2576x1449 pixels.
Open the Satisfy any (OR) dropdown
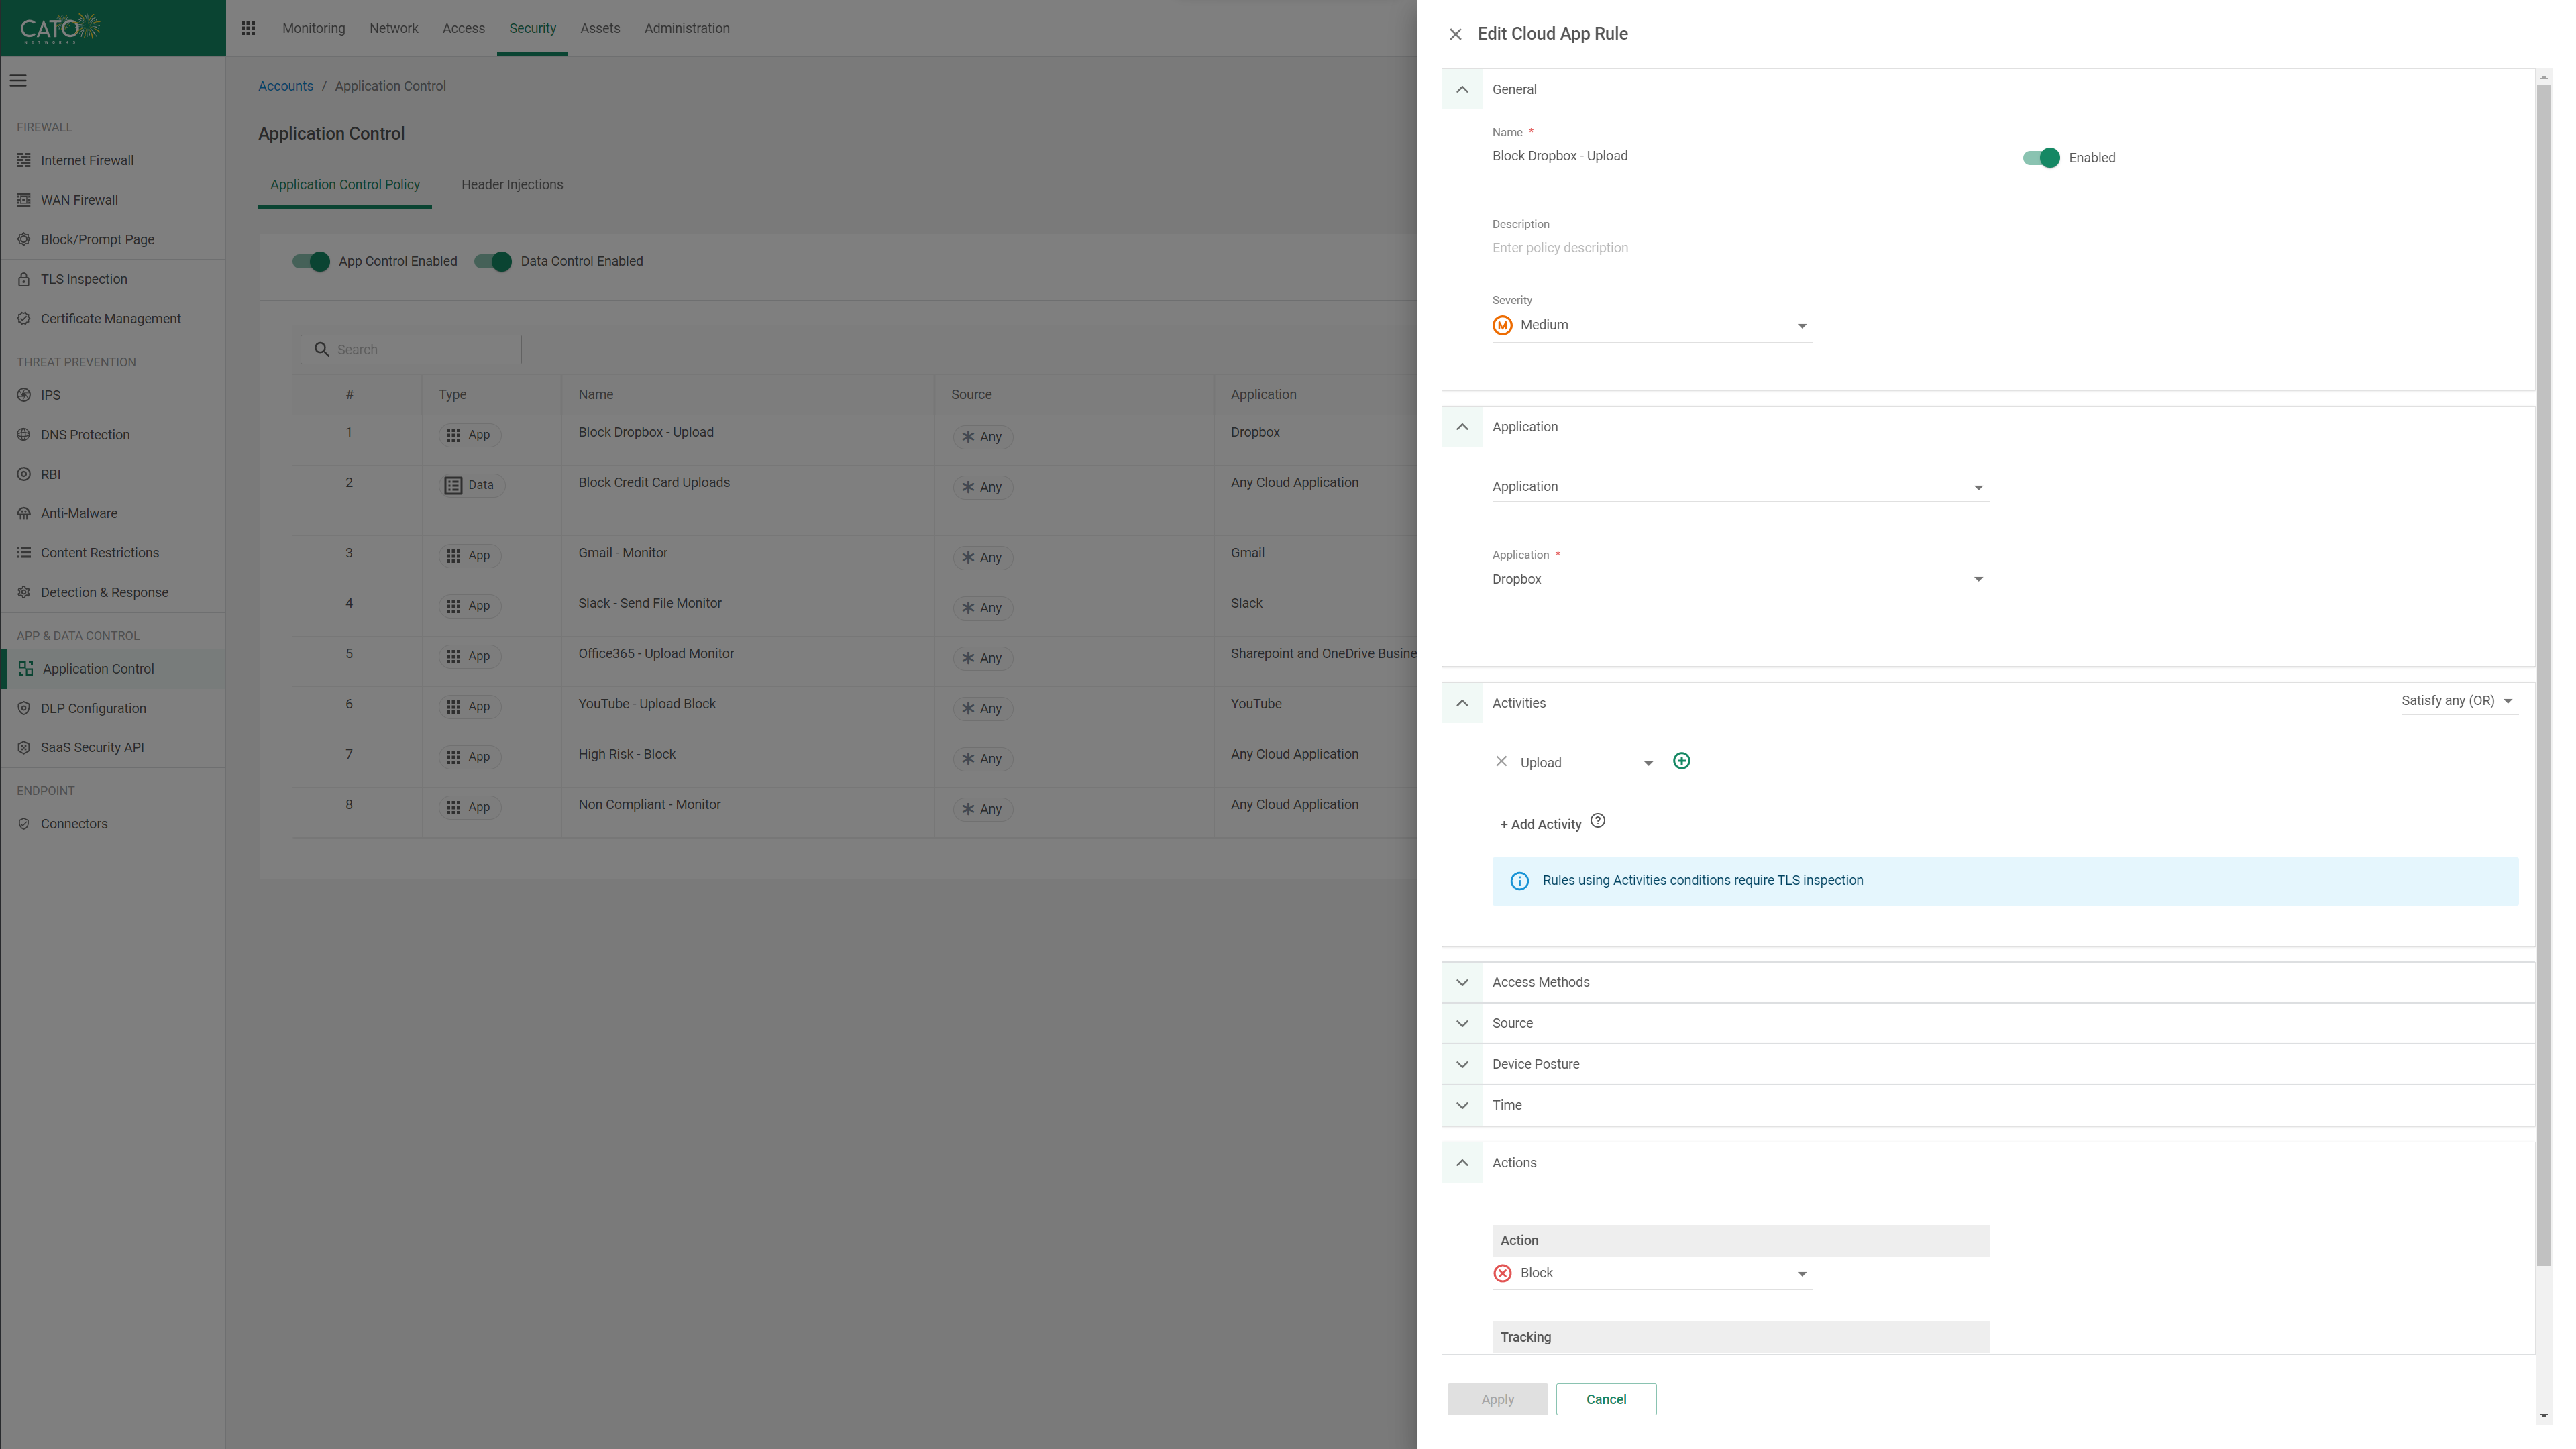2458,701
